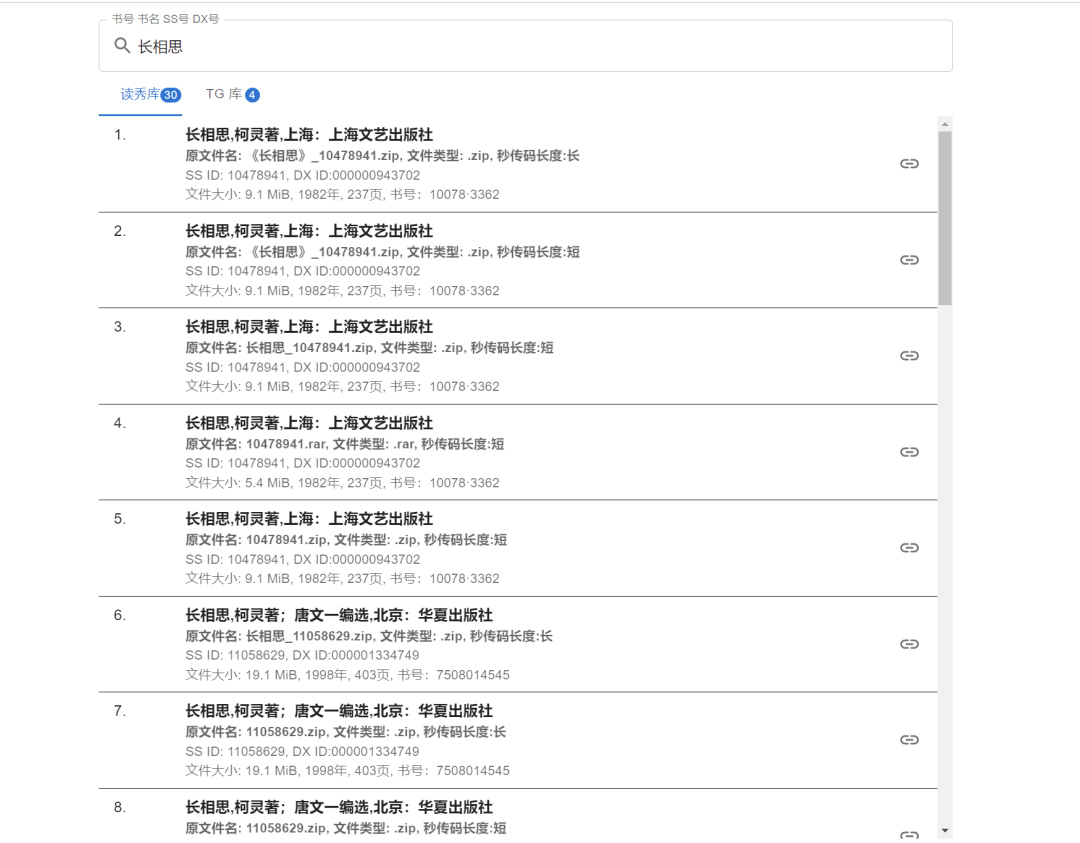Focus the 长相思 search input field

tap(526, 46)
